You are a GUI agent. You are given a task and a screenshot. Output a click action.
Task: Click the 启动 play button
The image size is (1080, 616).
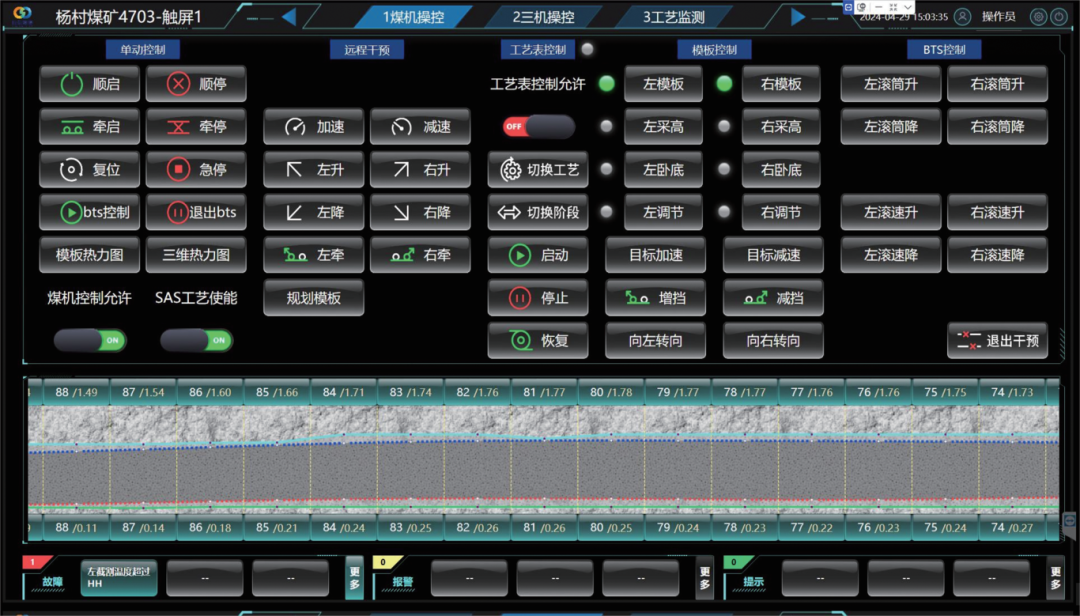click(538, 255)
